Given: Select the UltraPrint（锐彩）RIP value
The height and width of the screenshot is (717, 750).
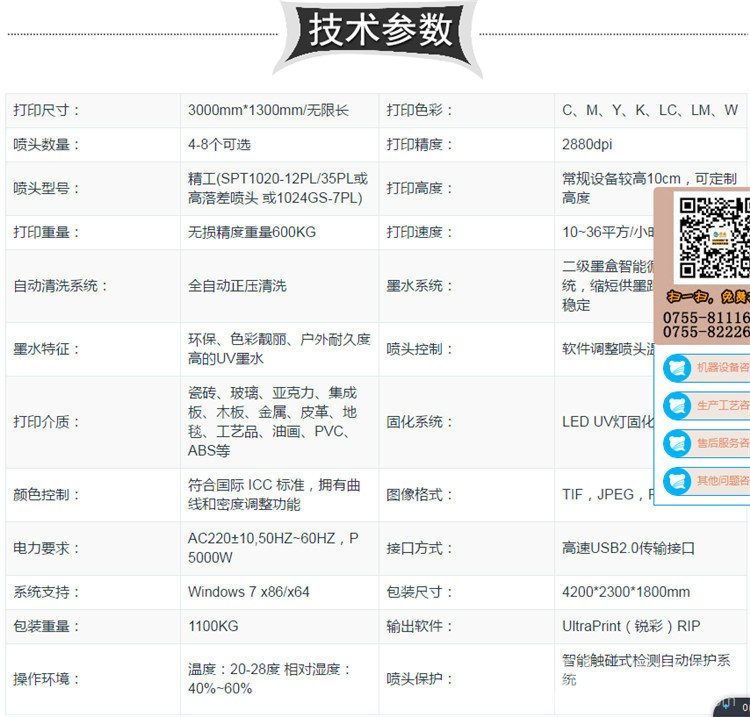Looking at the screenshot, I should 631,626.
